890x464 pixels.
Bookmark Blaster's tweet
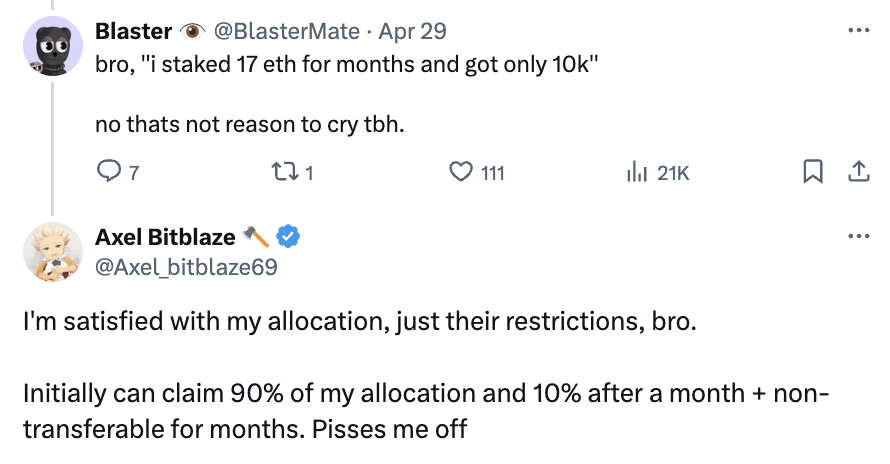[x=813, y=173]
